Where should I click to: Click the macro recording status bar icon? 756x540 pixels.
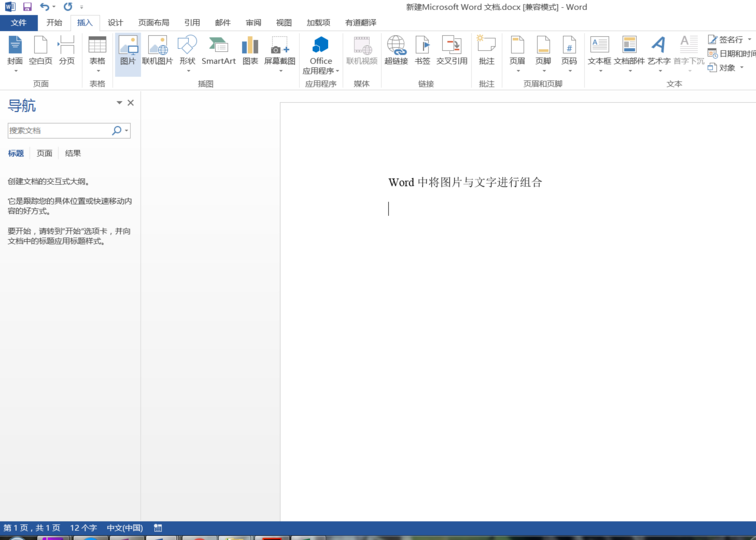[158, 528]
